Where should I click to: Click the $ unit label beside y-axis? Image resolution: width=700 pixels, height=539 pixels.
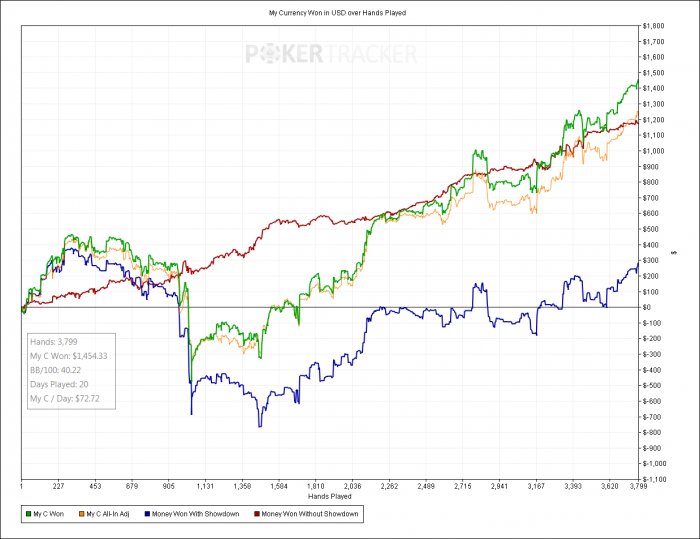point(674,253)
